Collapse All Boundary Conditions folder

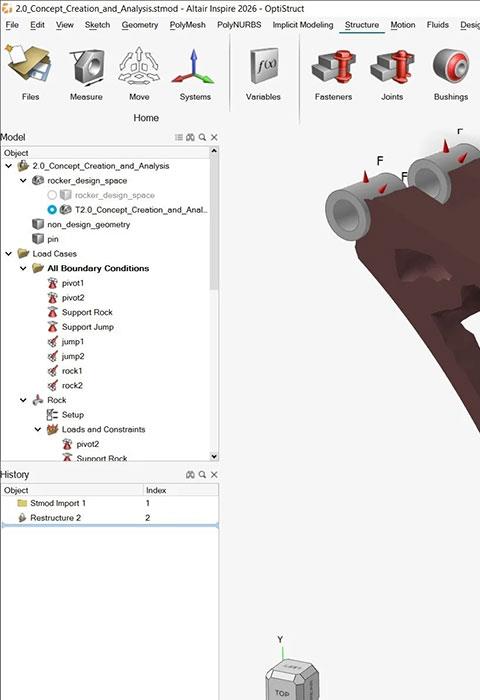(x=23, y=268)
